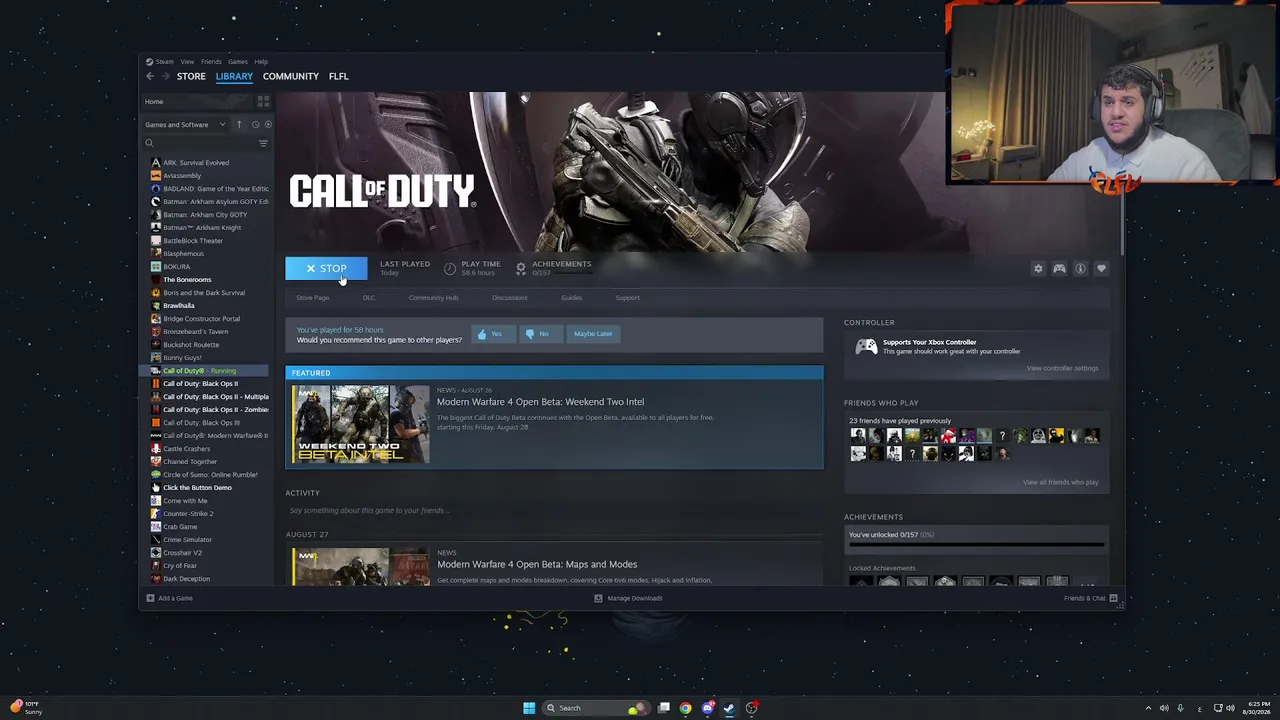This screenshot has width=1280, height=720.
Task: Add game to favorites with heart icon
Action: [x=1101, y=269]
